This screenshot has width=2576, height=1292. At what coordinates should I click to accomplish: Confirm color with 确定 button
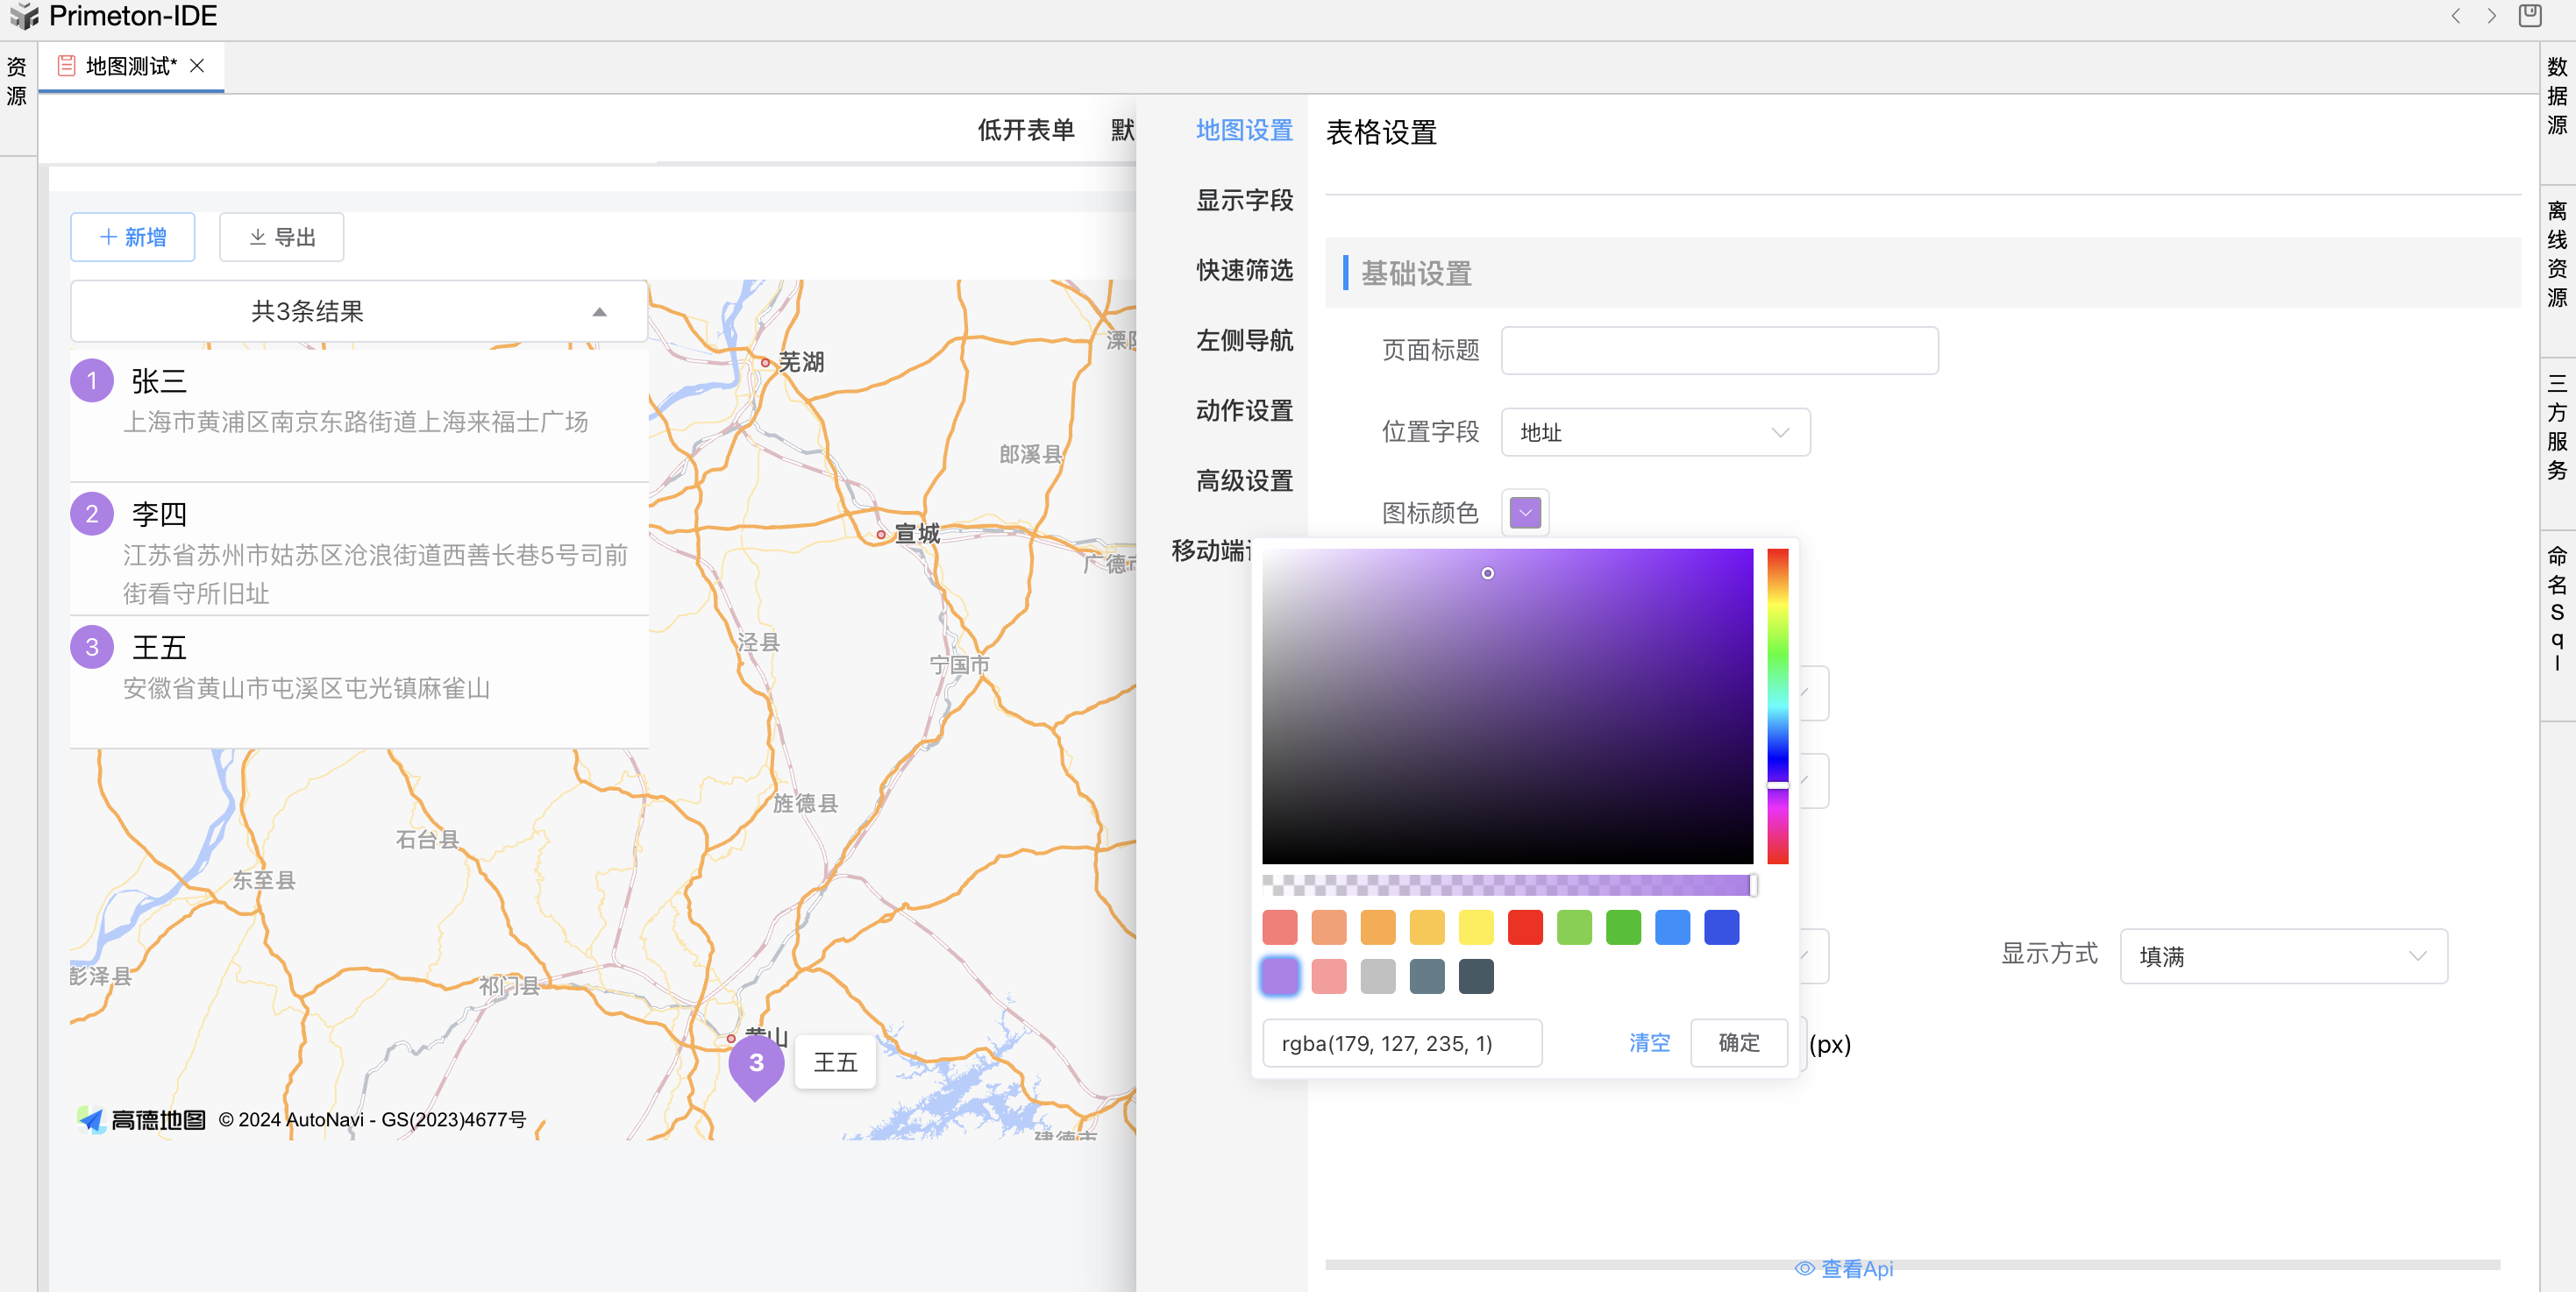[x=1738, y=1043]
